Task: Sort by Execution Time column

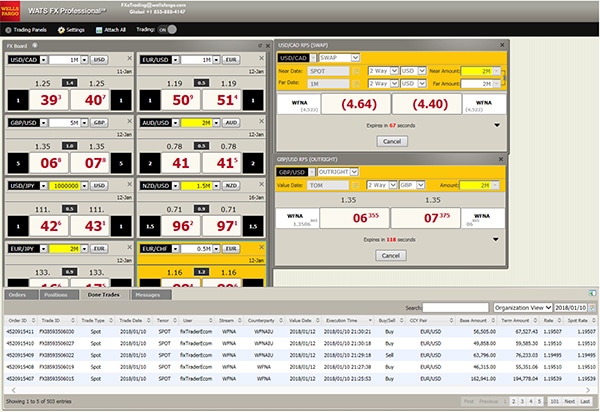Action: tap(348, 321)
